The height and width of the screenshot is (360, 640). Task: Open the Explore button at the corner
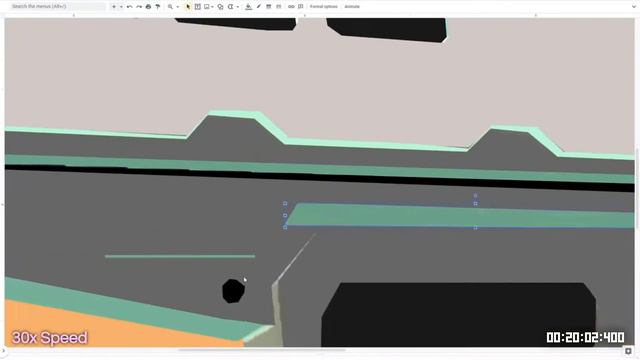[x=629, y=351]
